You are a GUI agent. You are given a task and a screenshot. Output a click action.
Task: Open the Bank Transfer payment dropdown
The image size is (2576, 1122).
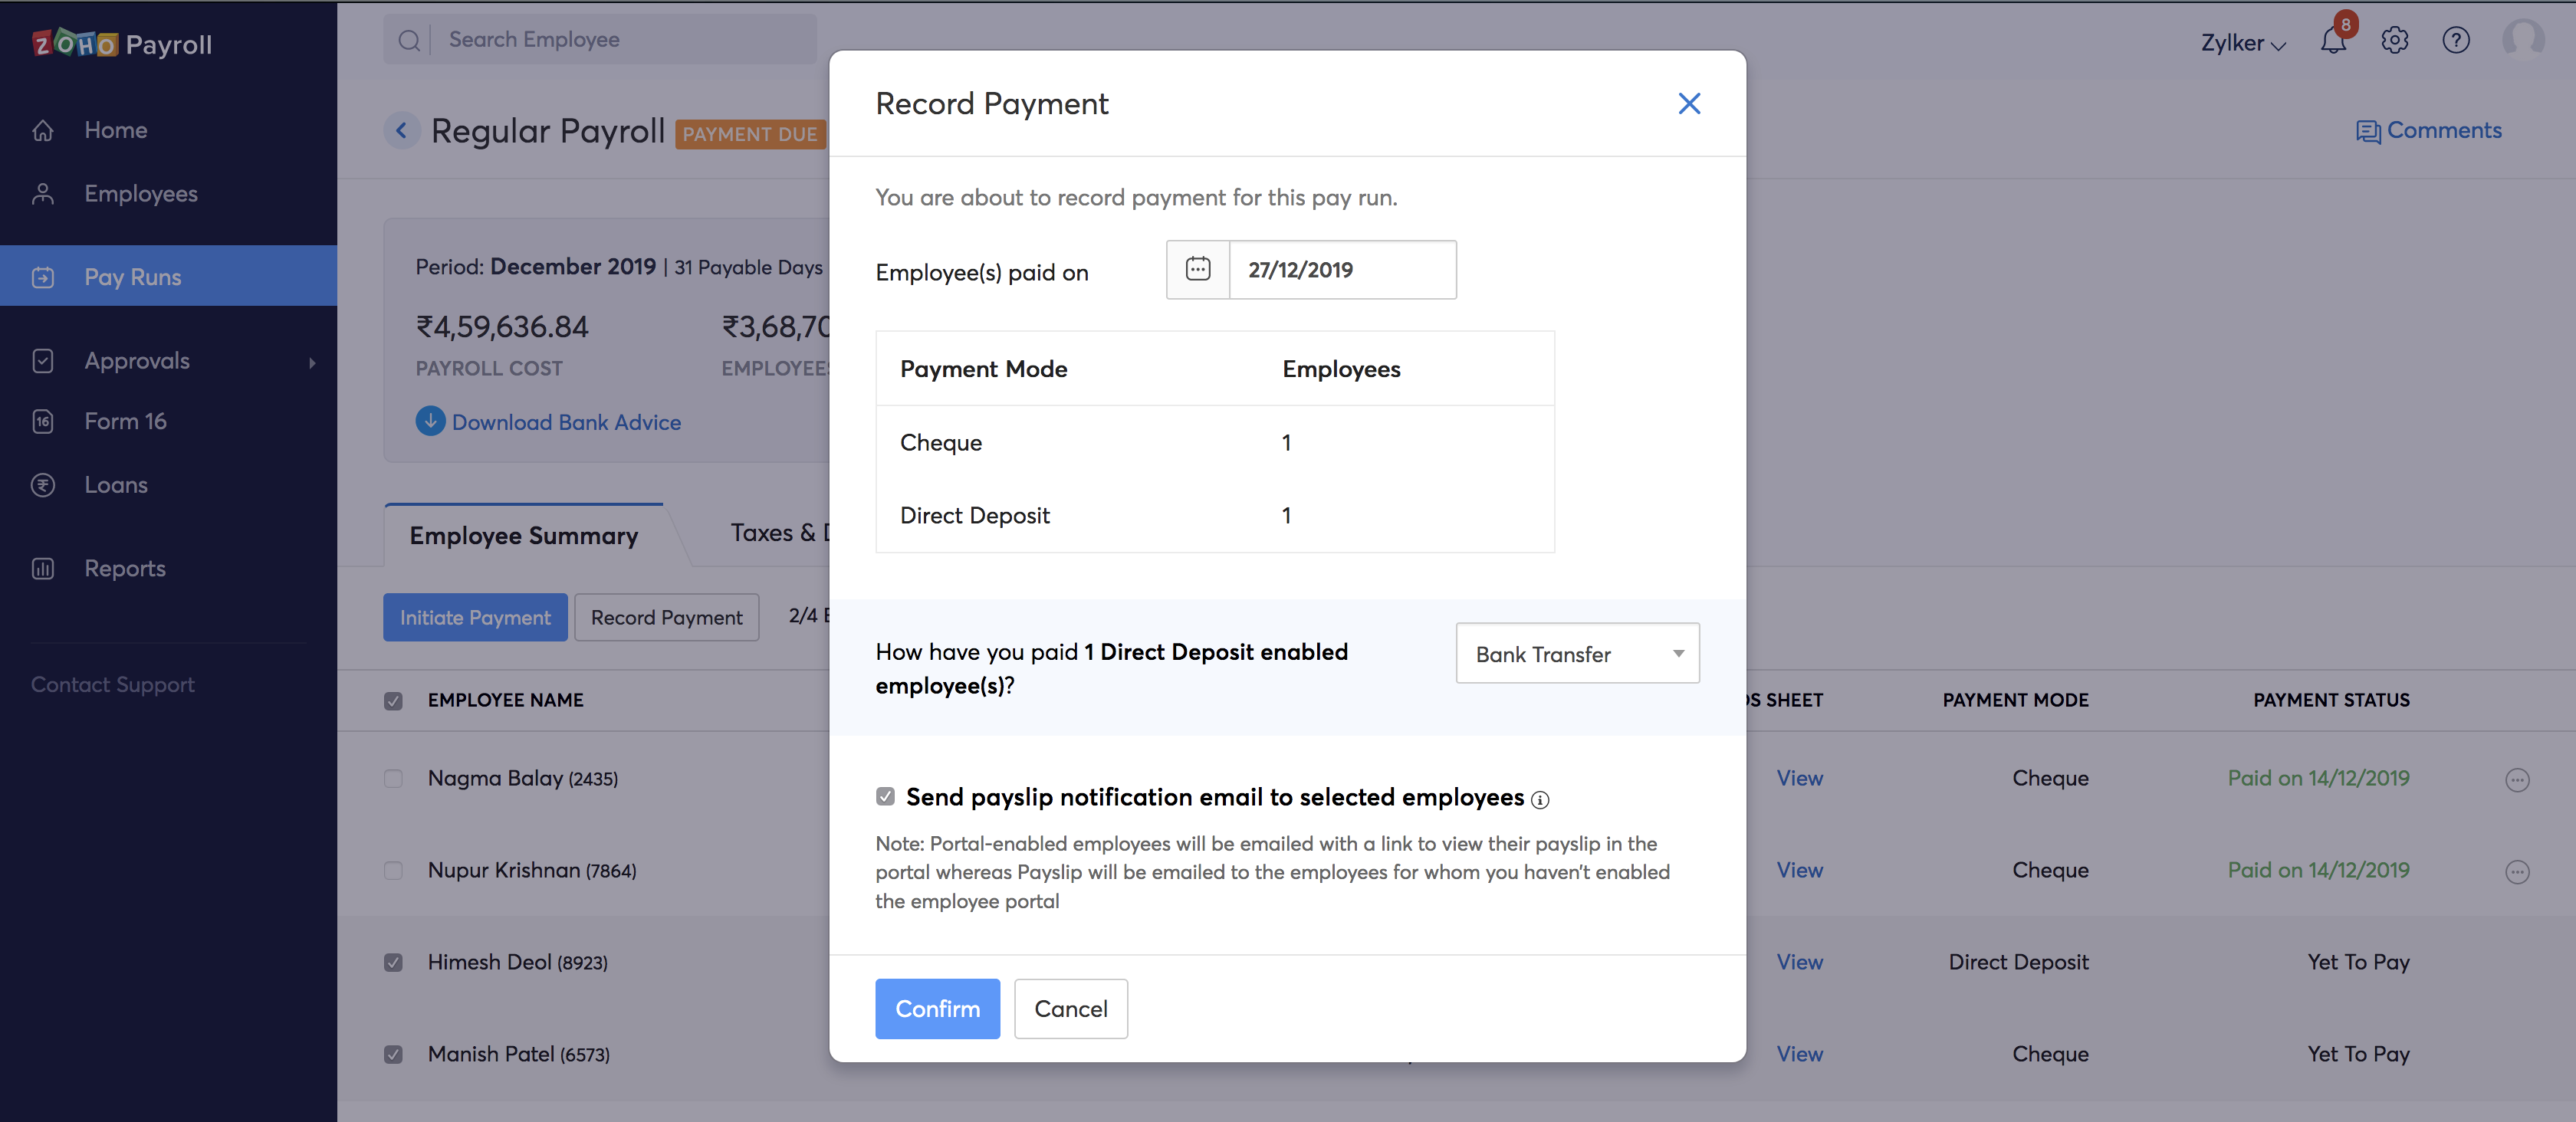click(x=1577, y=653)
